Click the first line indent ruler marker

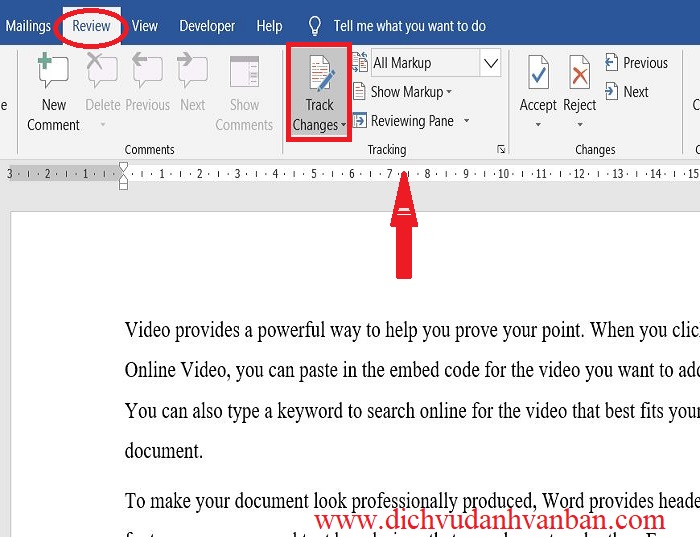point(123,167)
